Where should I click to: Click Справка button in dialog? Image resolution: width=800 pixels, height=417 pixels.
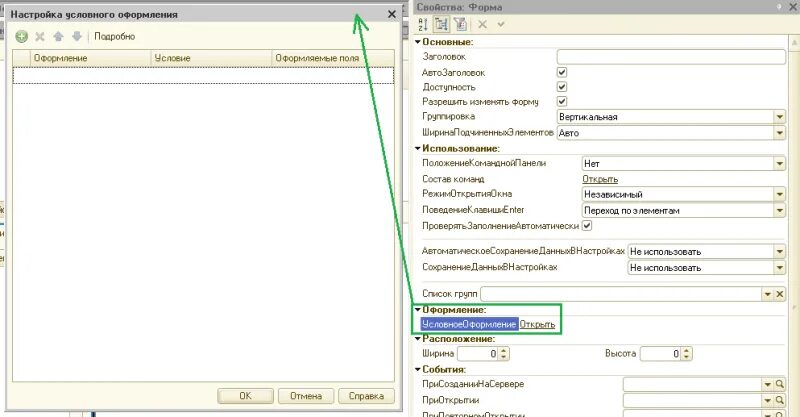366,396
